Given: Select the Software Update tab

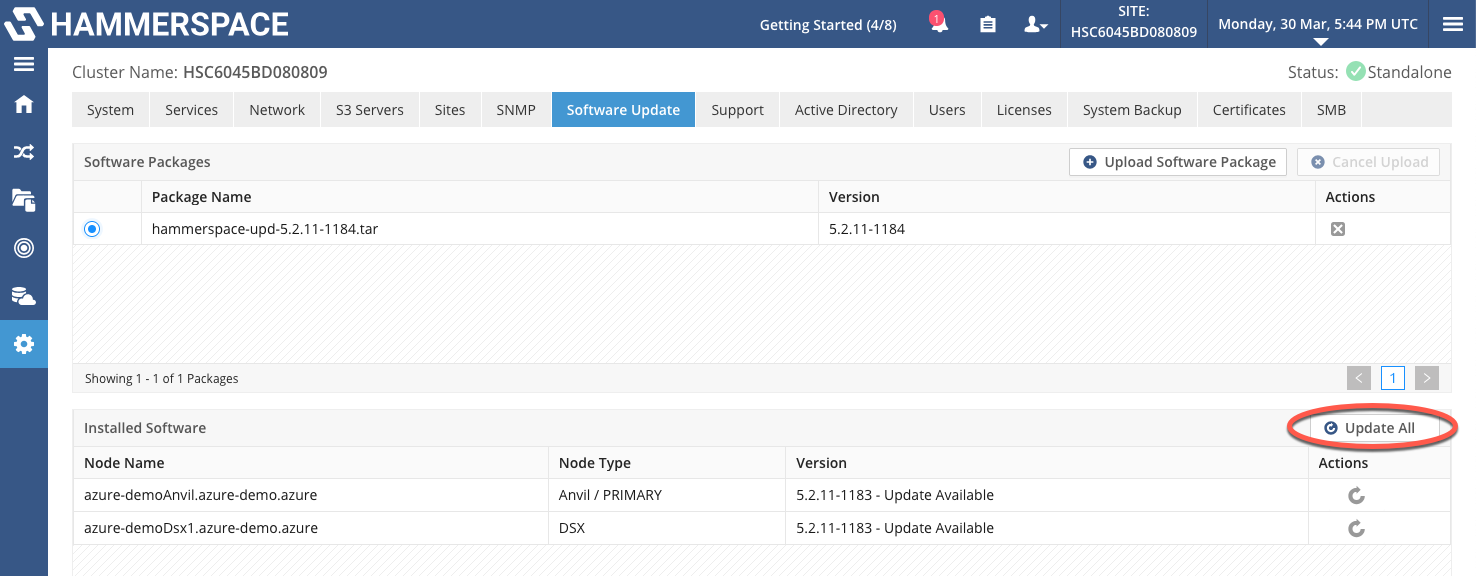Looking at the screenshot, I should 623,110.
